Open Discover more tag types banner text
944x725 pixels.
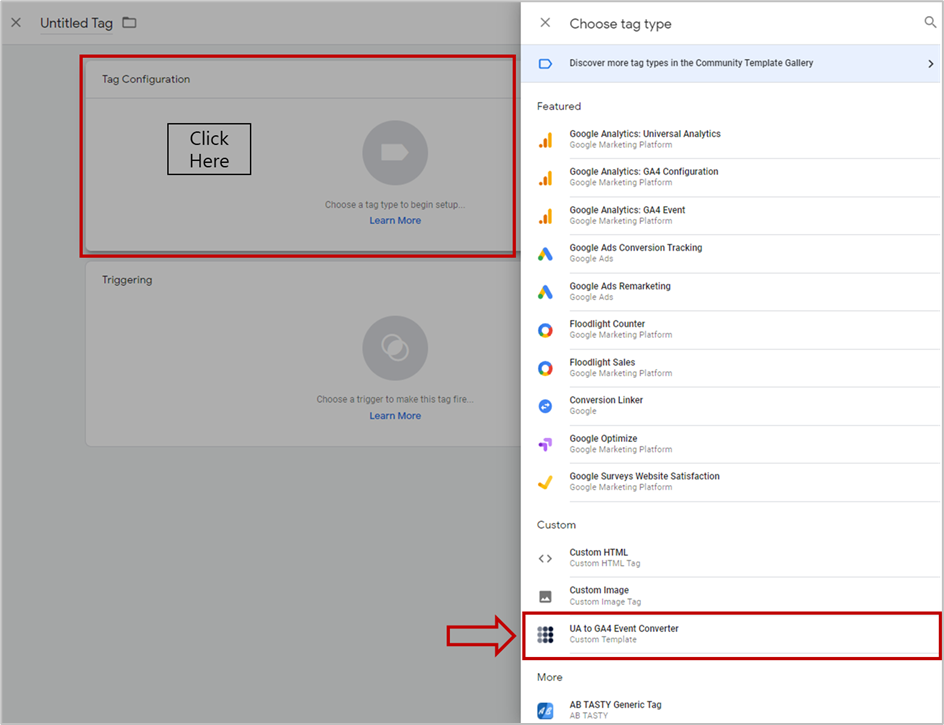(x=691, y=63)
